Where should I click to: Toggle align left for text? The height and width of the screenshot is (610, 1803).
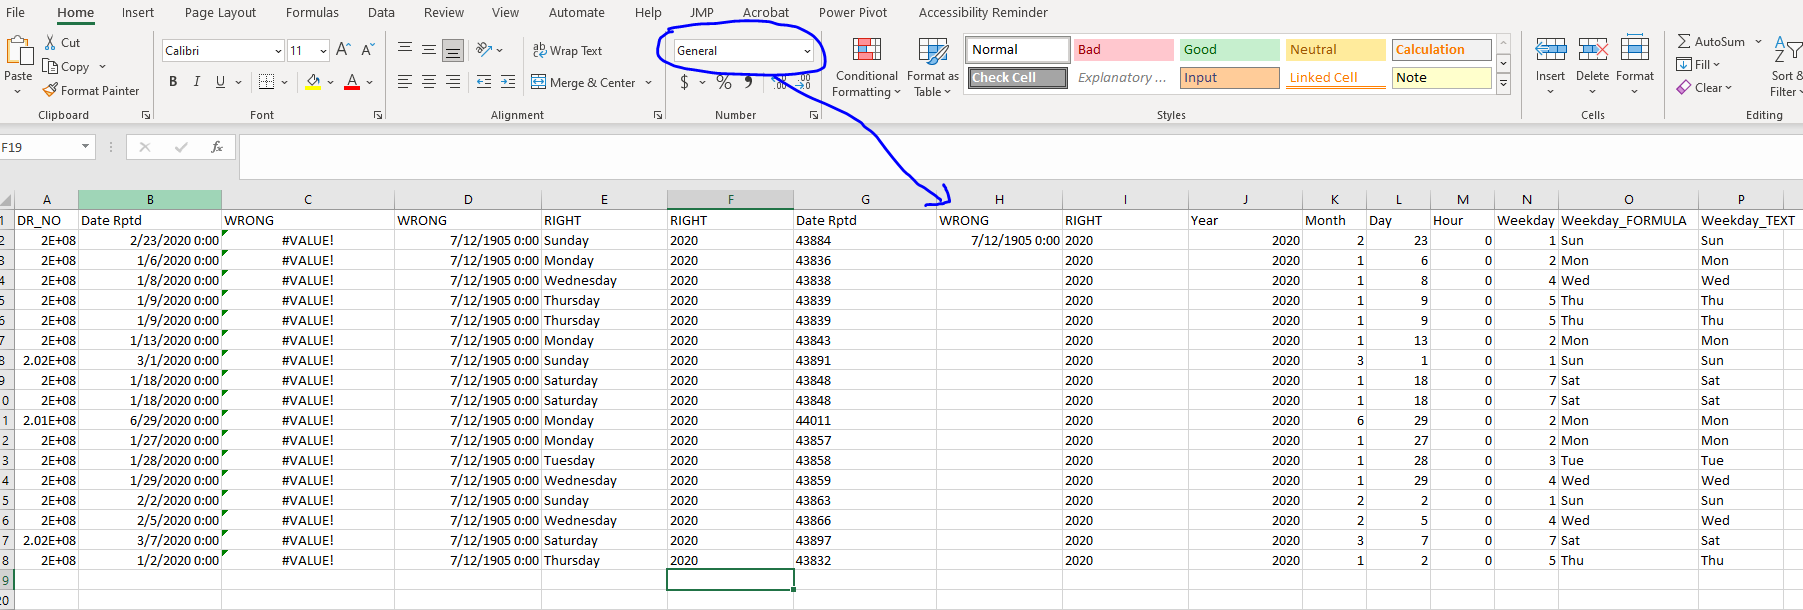[405, 82]
